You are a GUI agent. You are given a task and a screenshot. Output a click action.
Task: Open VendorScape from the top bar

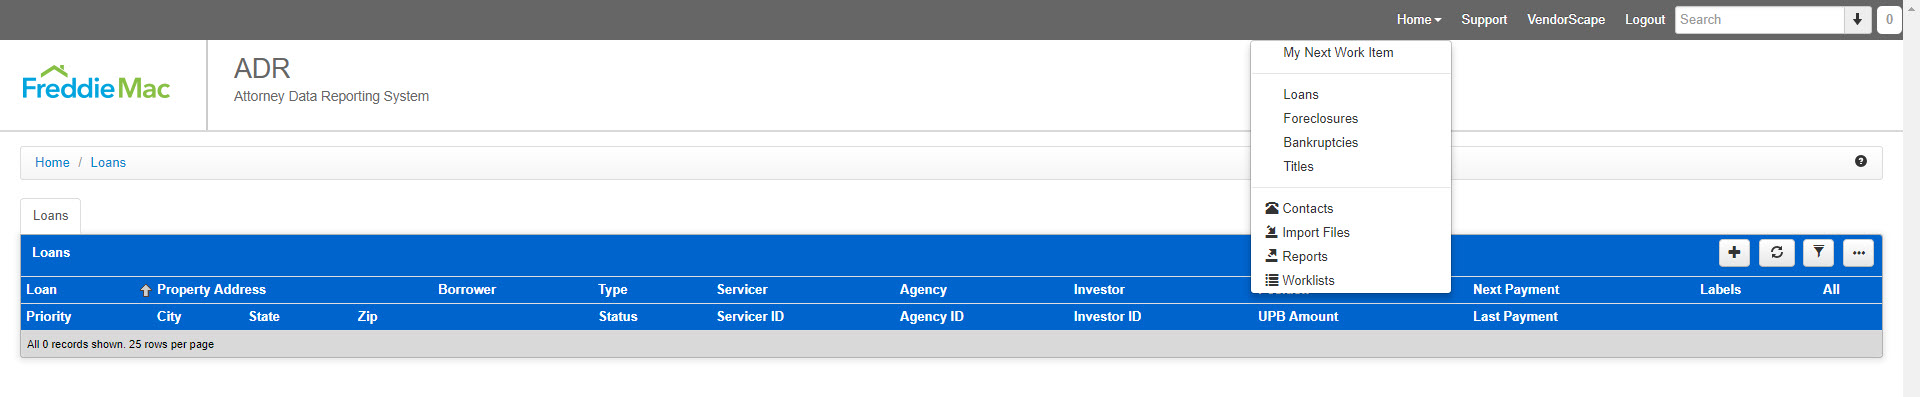point(1565,19)
